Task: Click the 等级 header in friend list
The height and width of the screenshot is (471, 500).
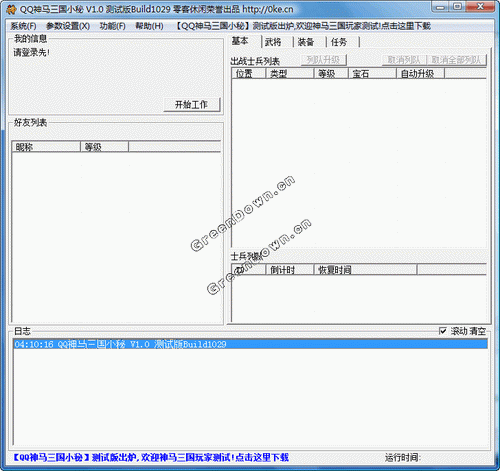Action: coord(104,147)
